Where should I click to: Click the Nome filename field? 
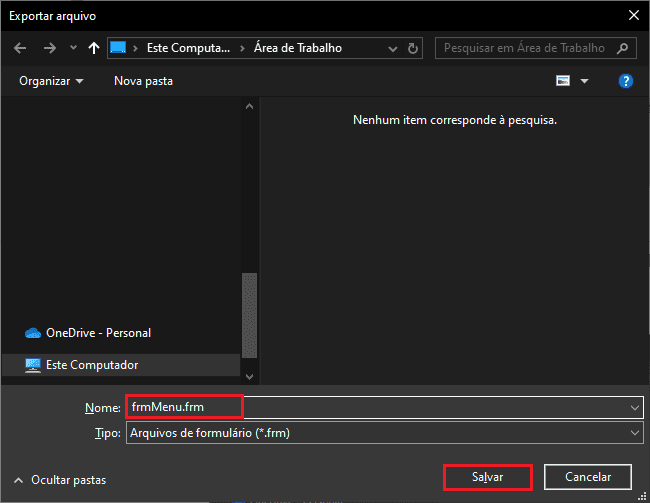click(x=380, y=407)
